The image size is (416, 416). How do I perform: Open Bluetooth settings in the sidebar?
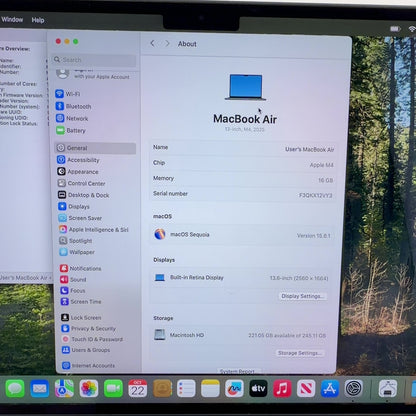click(73, 106)
